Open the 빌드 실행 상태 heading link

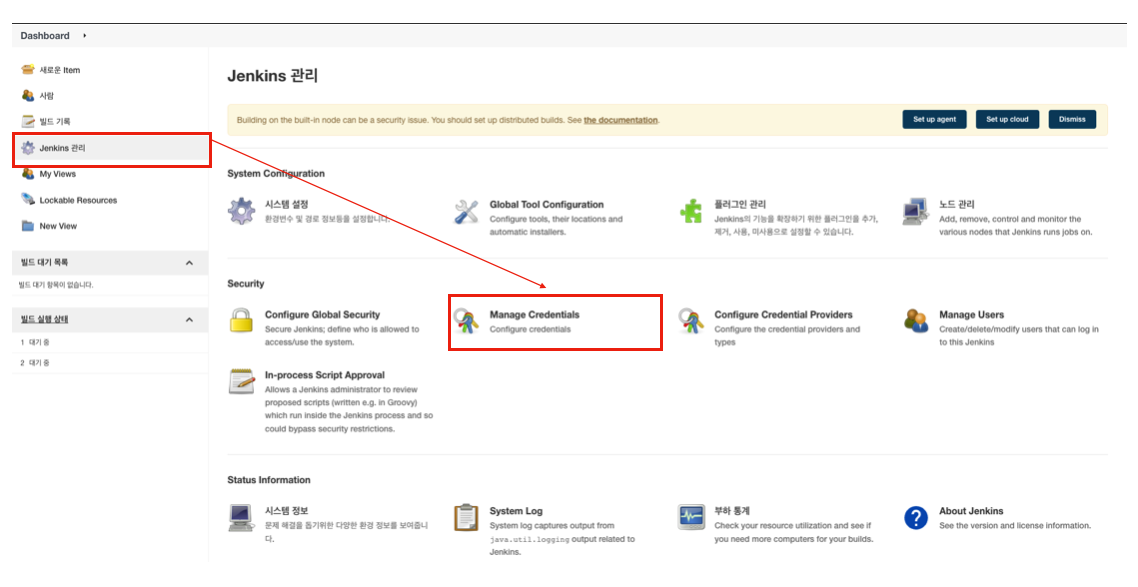coord(44,319)
